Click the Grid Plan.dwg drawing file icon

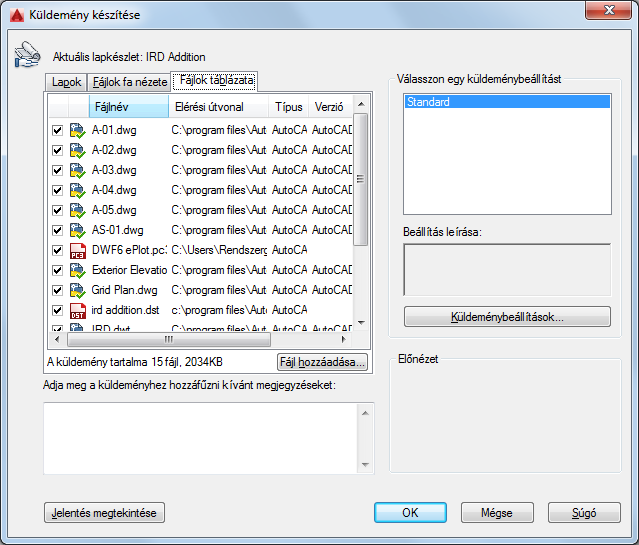(x=77, y=290)
